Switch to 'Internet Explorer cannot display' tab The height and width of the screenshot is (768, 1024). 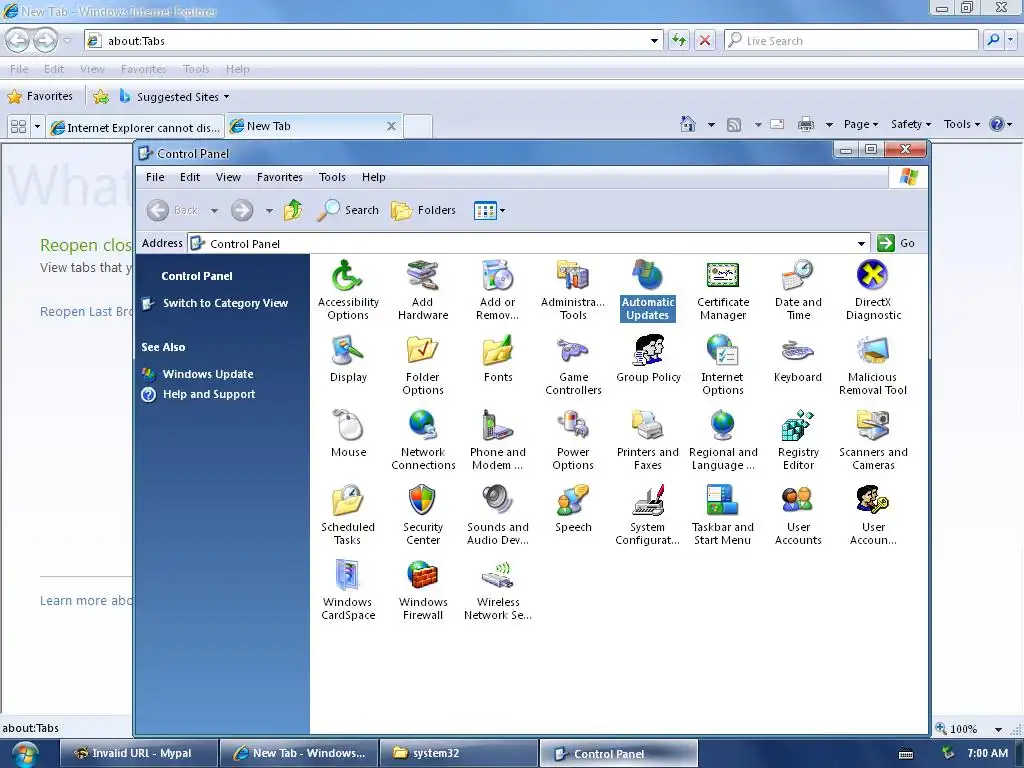pos(135,127)
